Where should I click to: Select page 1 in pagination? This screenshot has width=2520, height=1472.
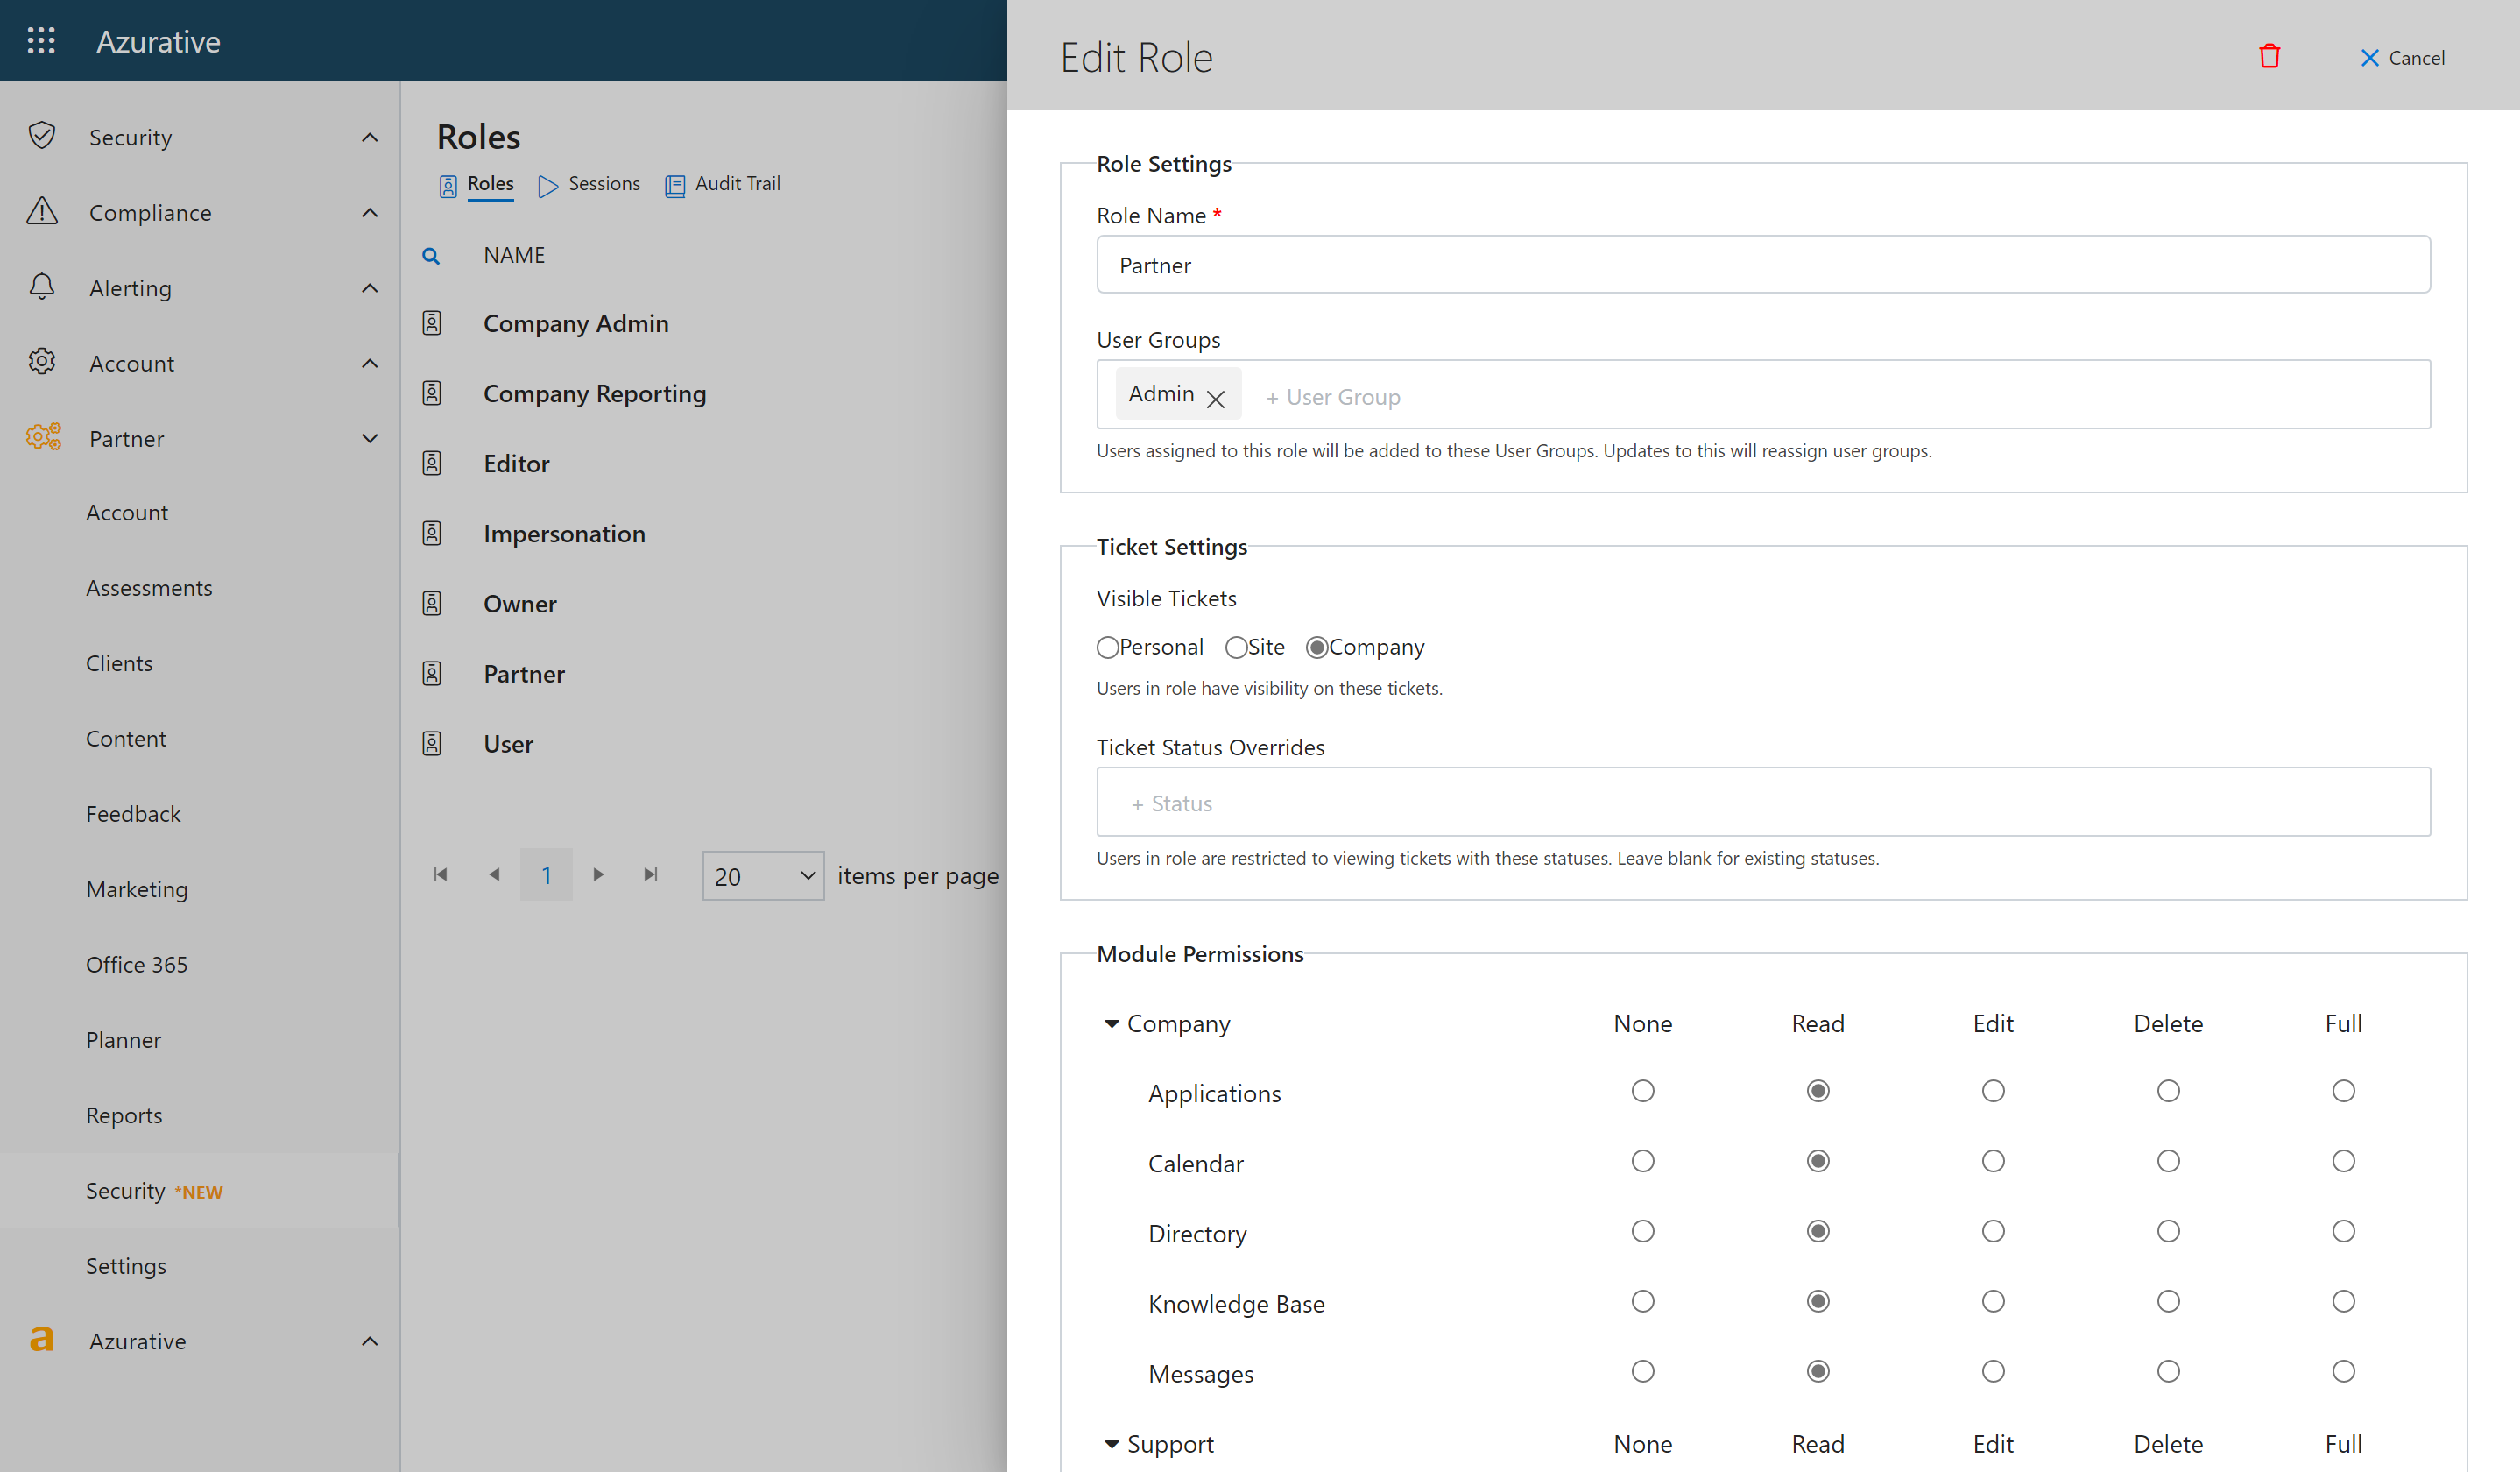[546, 875]
